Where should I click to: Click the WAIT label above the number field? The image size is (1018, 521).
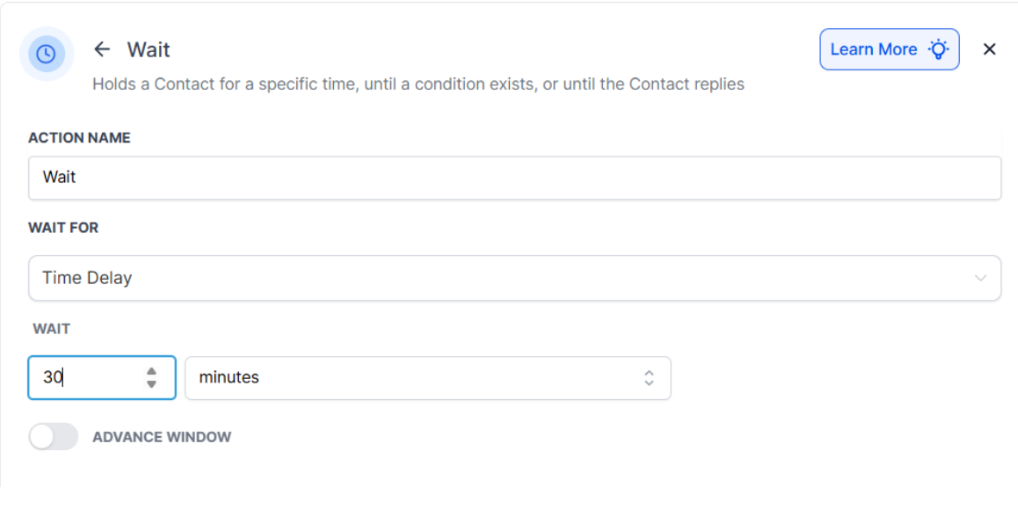52,328
